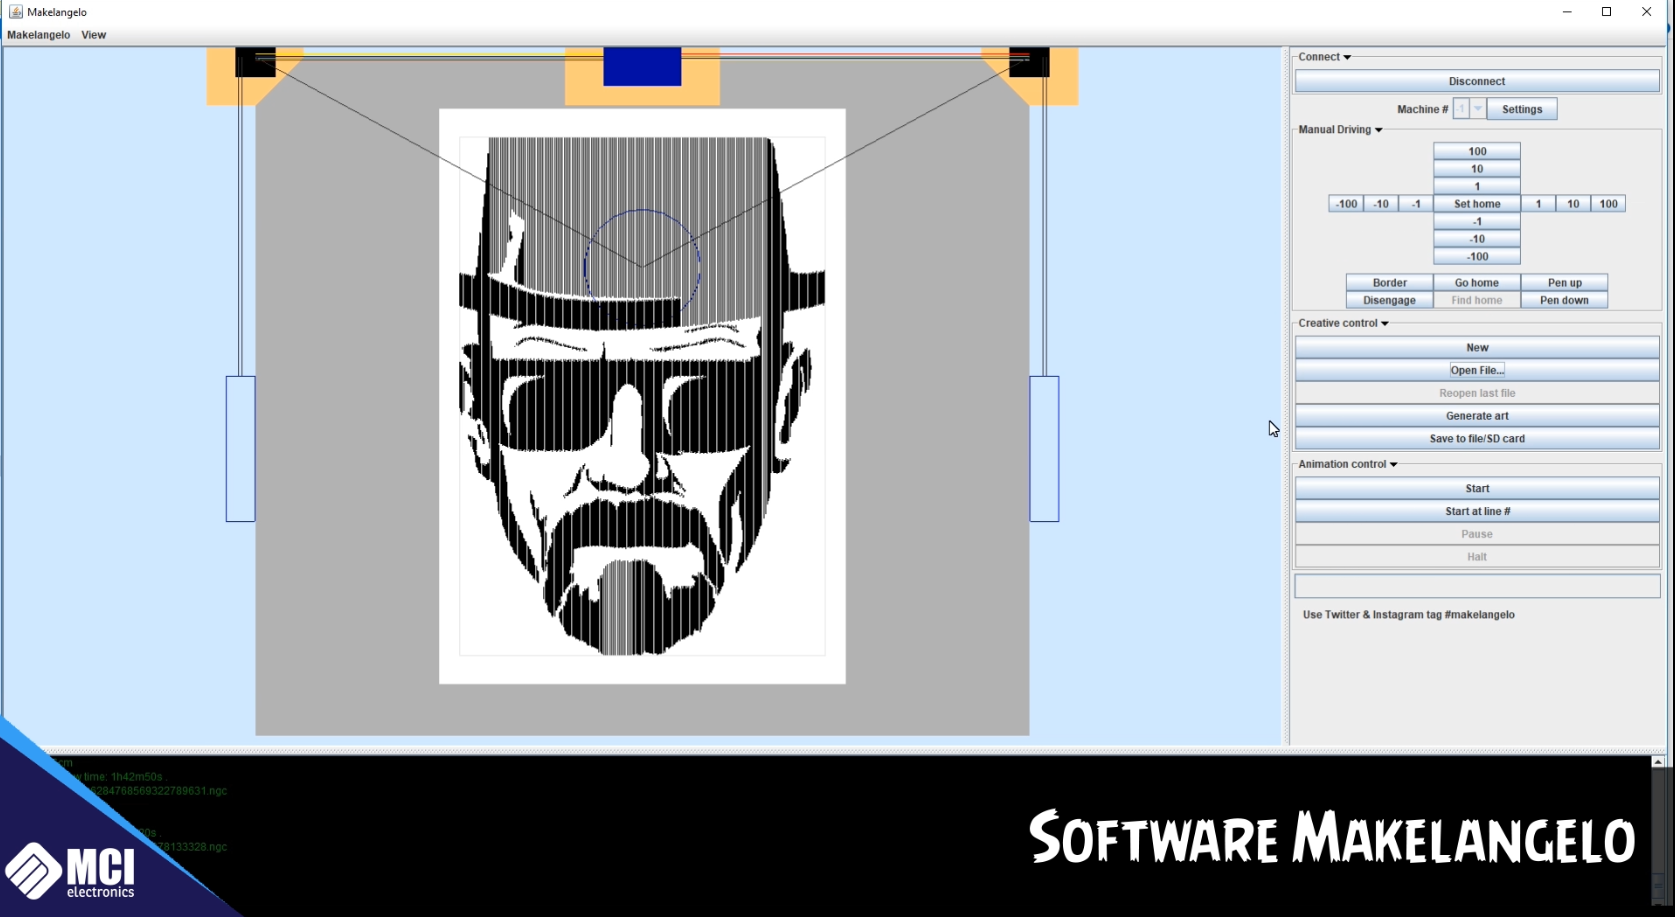
Task: Move left by -100 button
Action: [x=1346, y=204]
